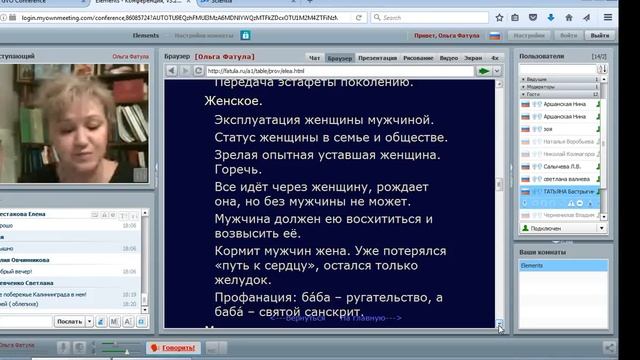
Task: Switch to the 4x tab
Action: coord(495,58)
